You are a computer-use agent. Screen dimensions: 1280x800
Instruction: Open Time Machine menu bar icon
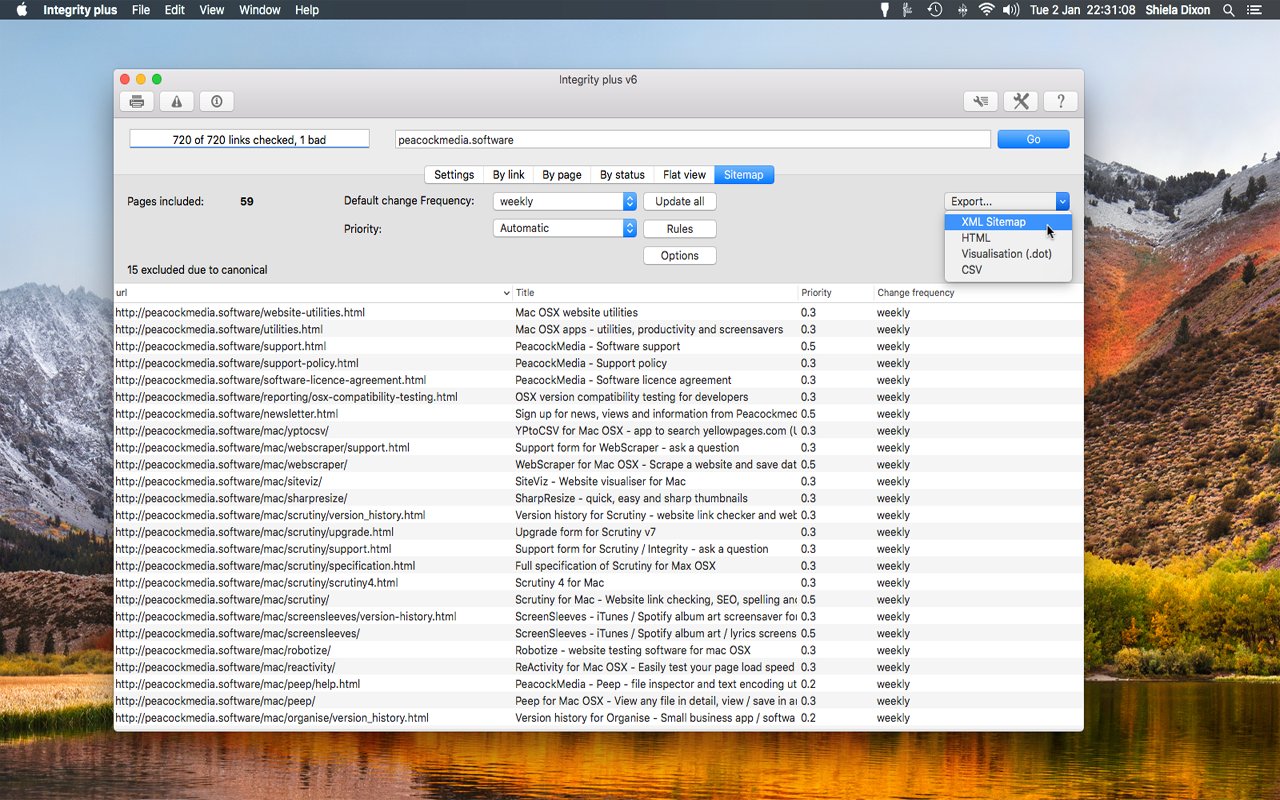tap(935, 10)
